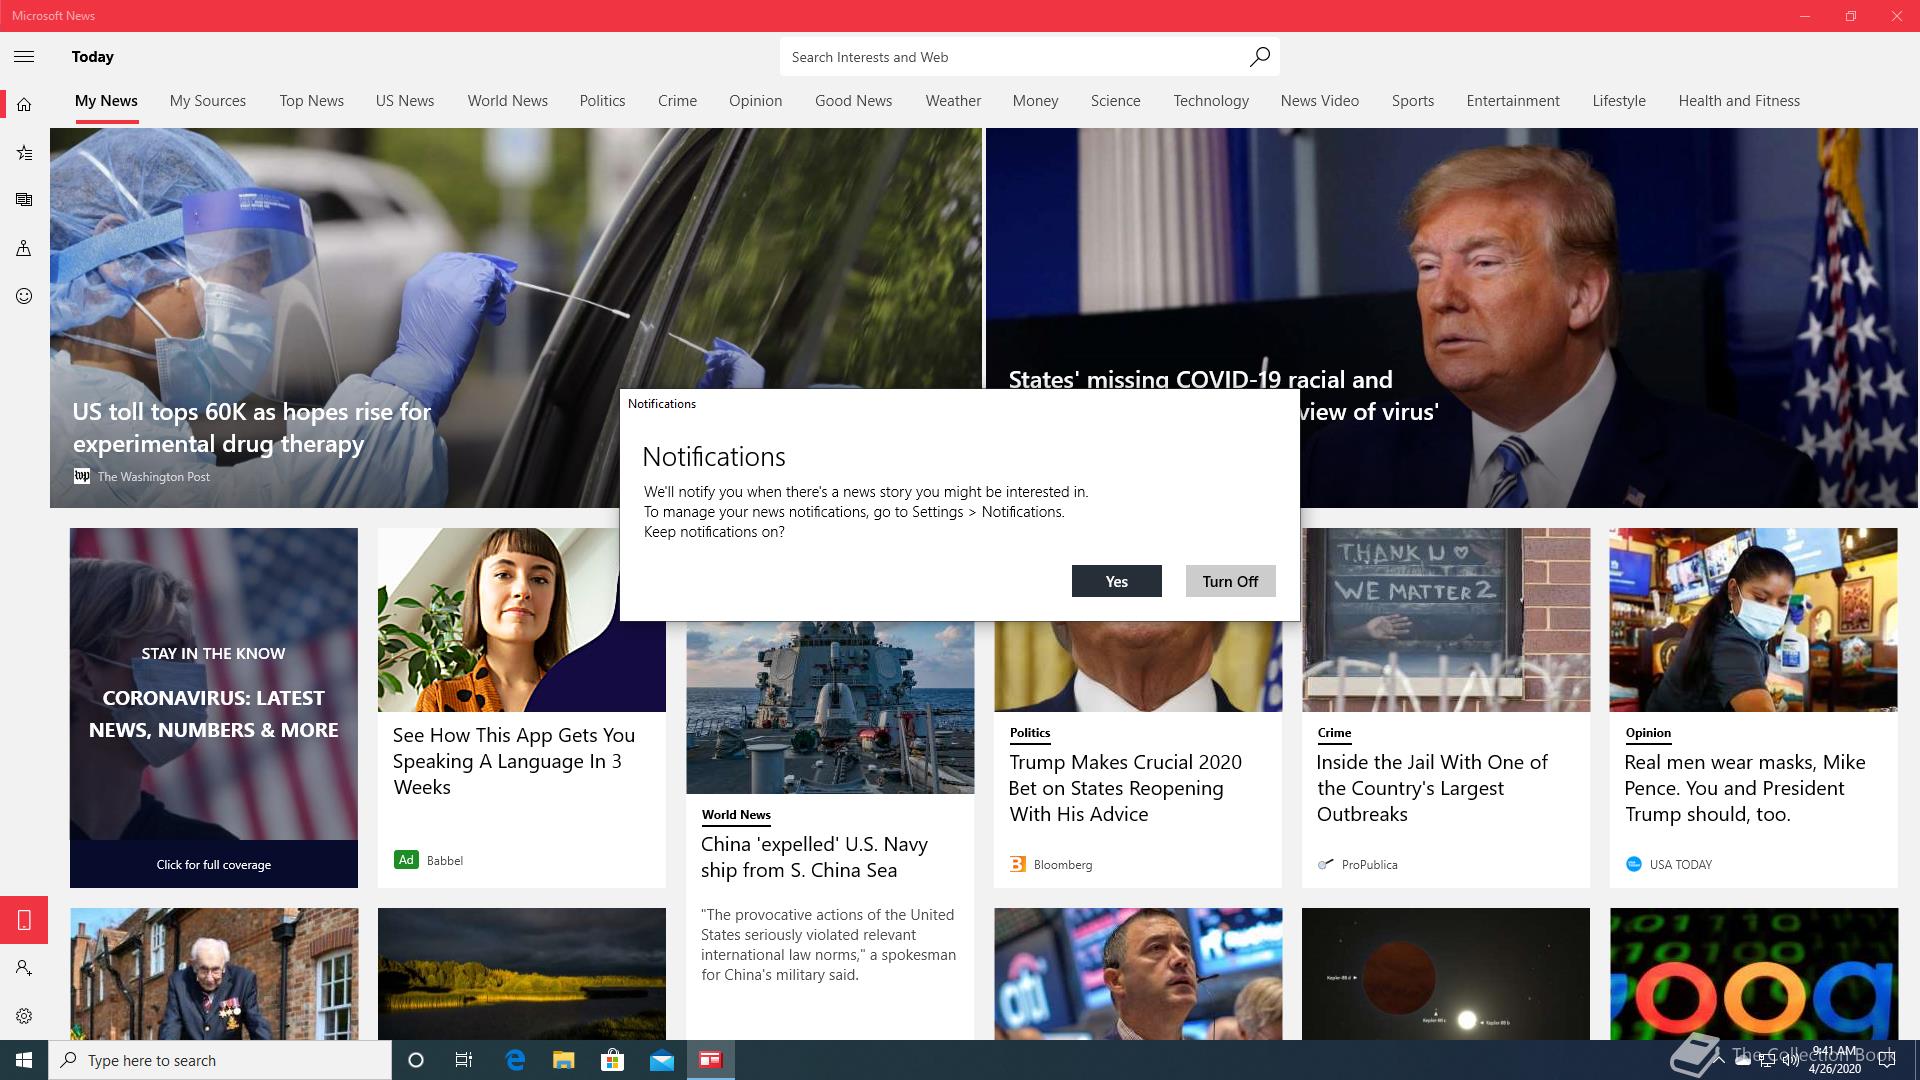Click the World News category label
The height and width of the screenshot is (1080, 1920).
pos(736,815)
